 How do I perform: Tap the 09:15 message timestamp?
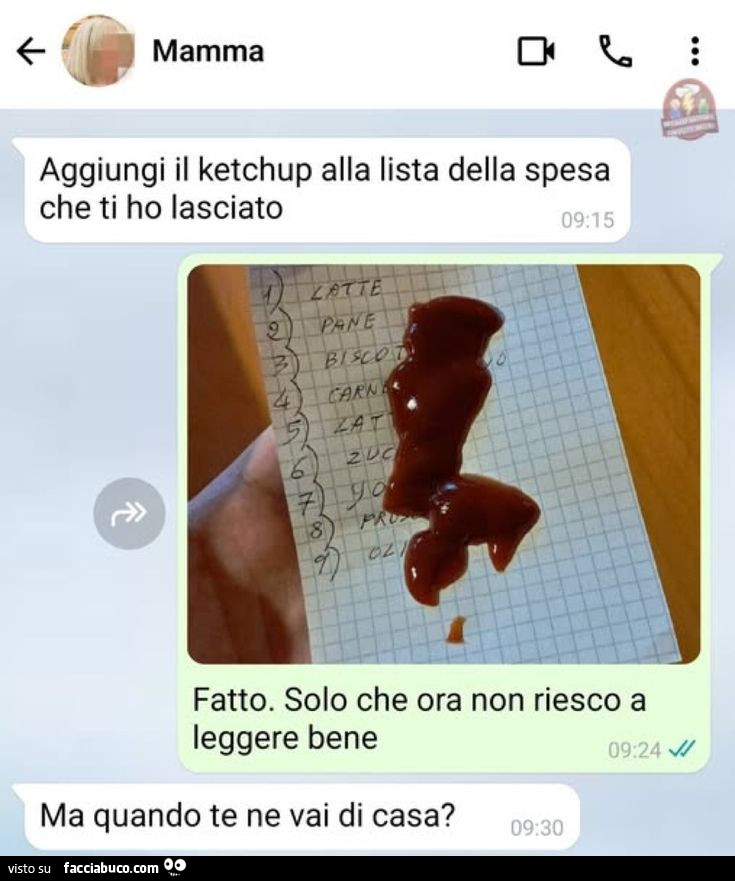587,220
